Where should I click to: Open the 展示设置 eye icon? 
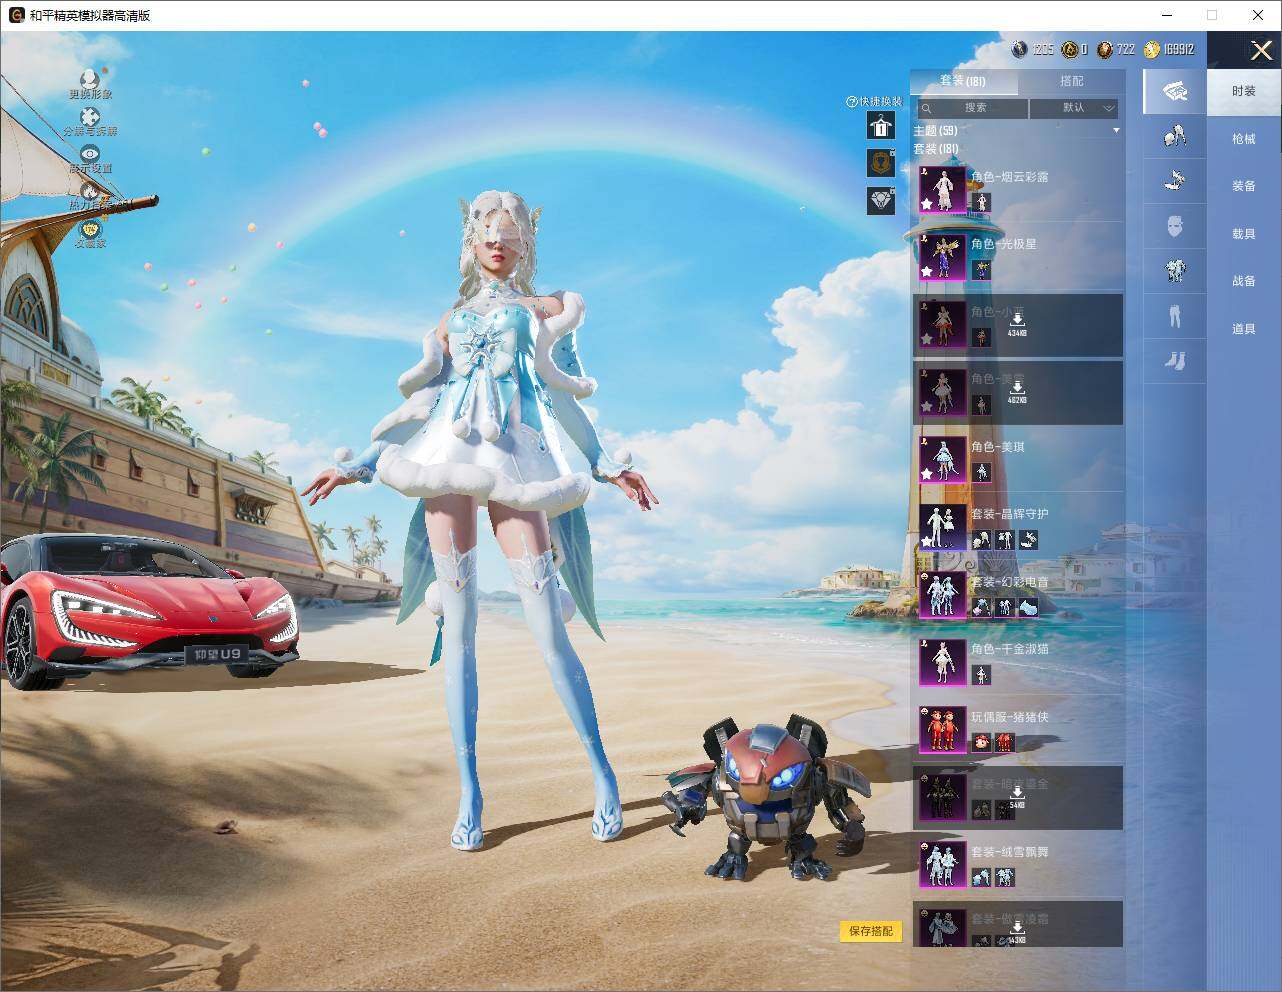point(90,155)
